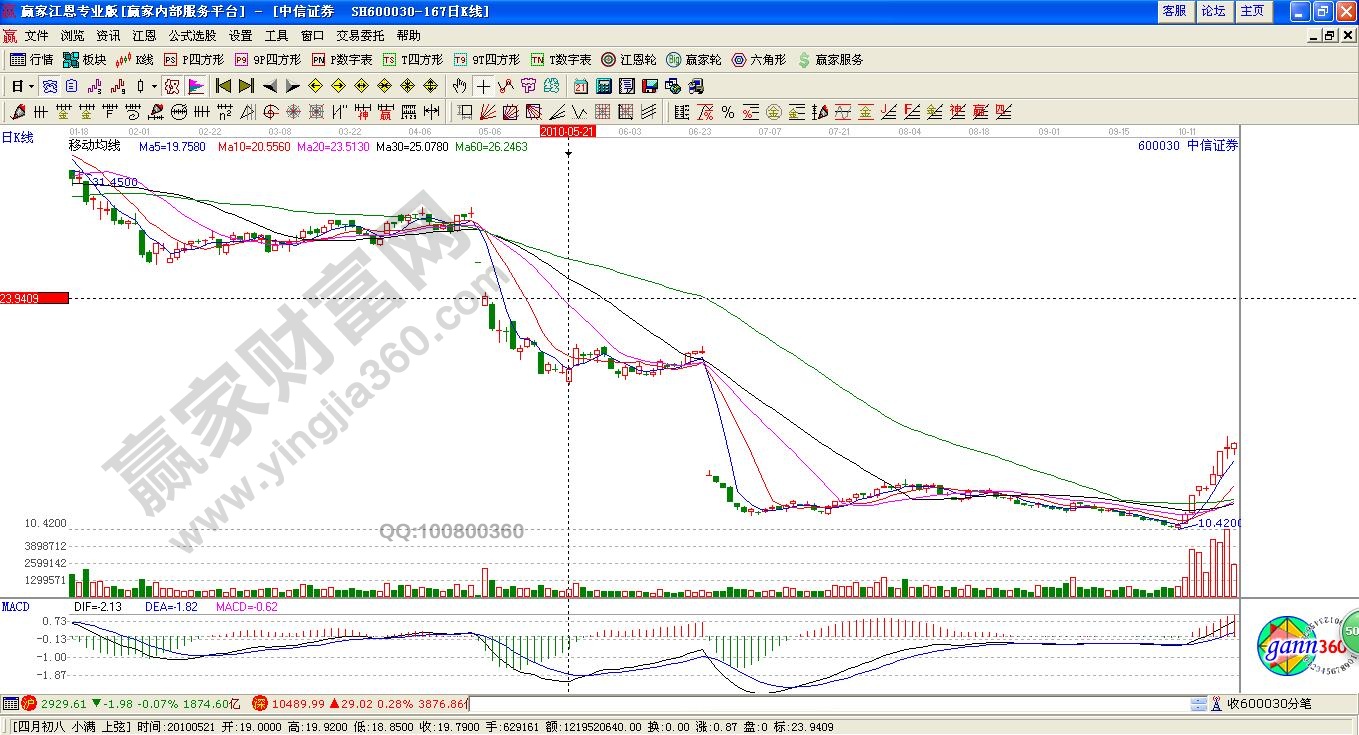Click the calculator icon in toolbar

point(605,86)
